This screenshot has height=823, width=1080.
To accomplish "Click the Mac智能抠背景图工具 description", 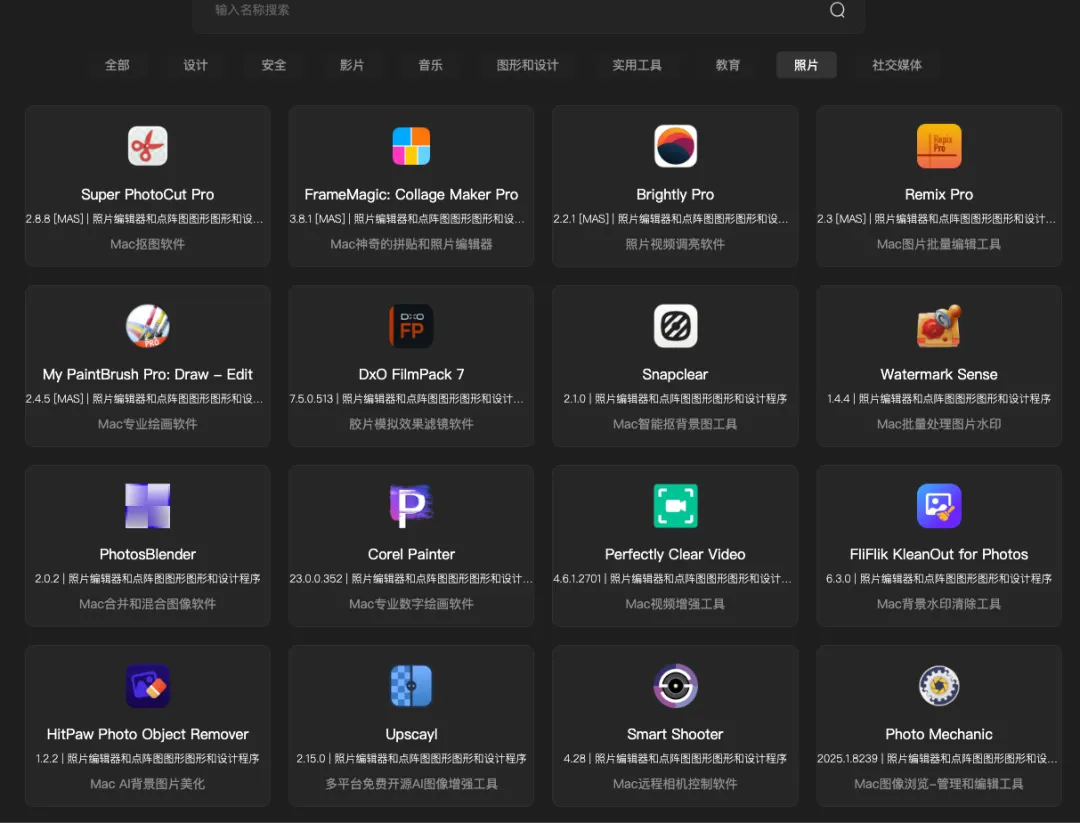I will coord(675,424).
